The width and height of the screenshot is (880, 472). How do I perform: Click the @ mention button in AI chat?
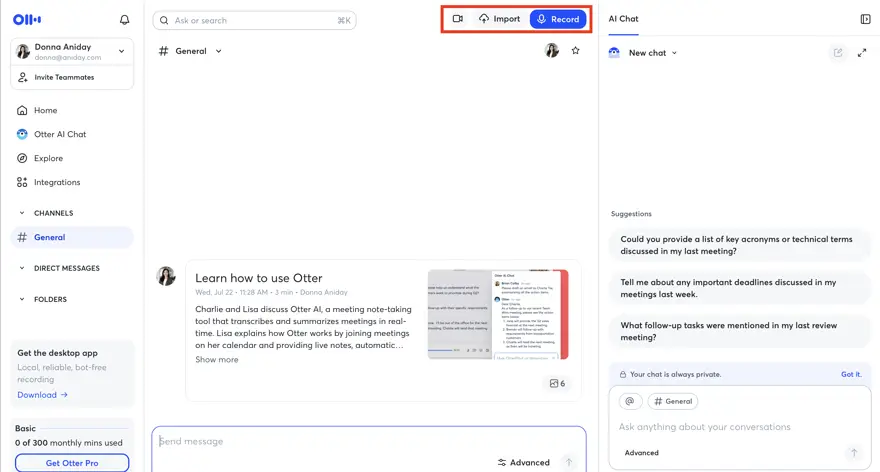coord(630,401)
